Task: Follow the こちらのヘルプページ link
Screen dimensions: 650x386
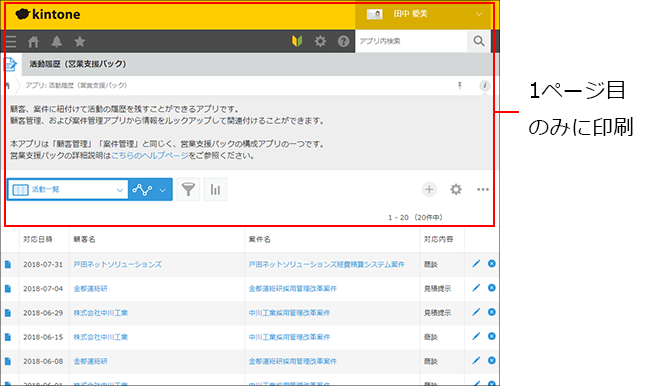Action: [x=150, y=156]
